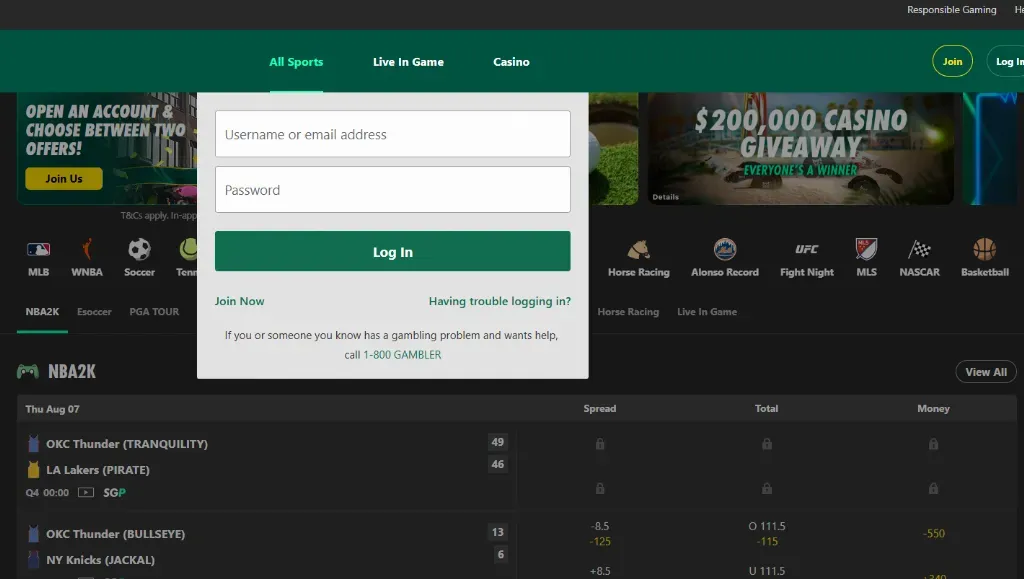
Task: Switch to the Live In Game tab
Action: (x=408, y=62)
